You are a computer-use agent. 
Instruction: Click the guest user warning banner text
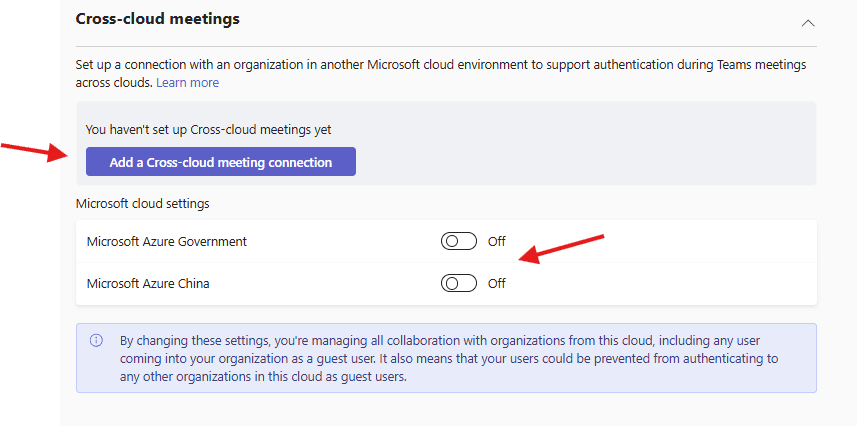450,358
